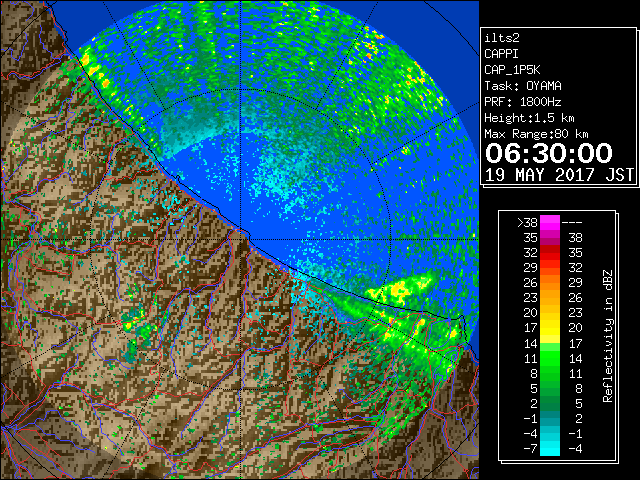This screenshot has height=480, width=640.
Task: Pick the bright cyan bottom swatch of scale
Action: 550,449
